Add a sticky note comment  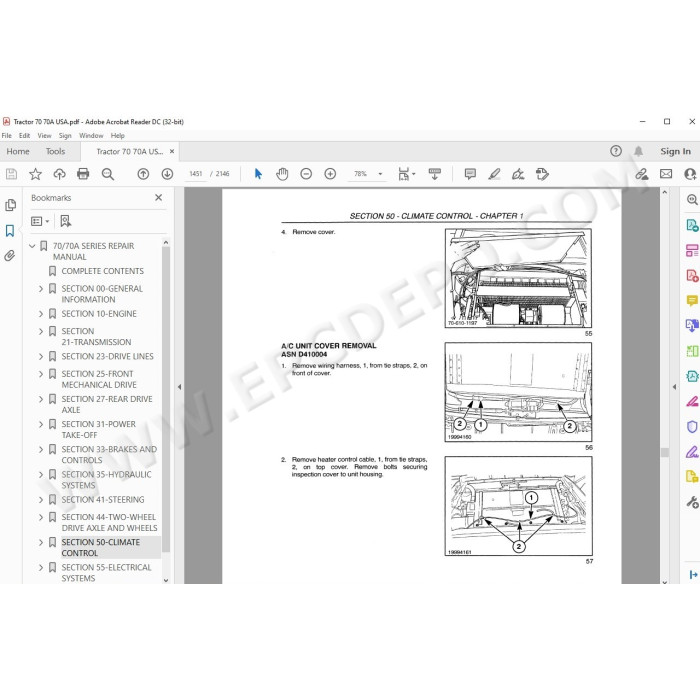click(470, 174)
